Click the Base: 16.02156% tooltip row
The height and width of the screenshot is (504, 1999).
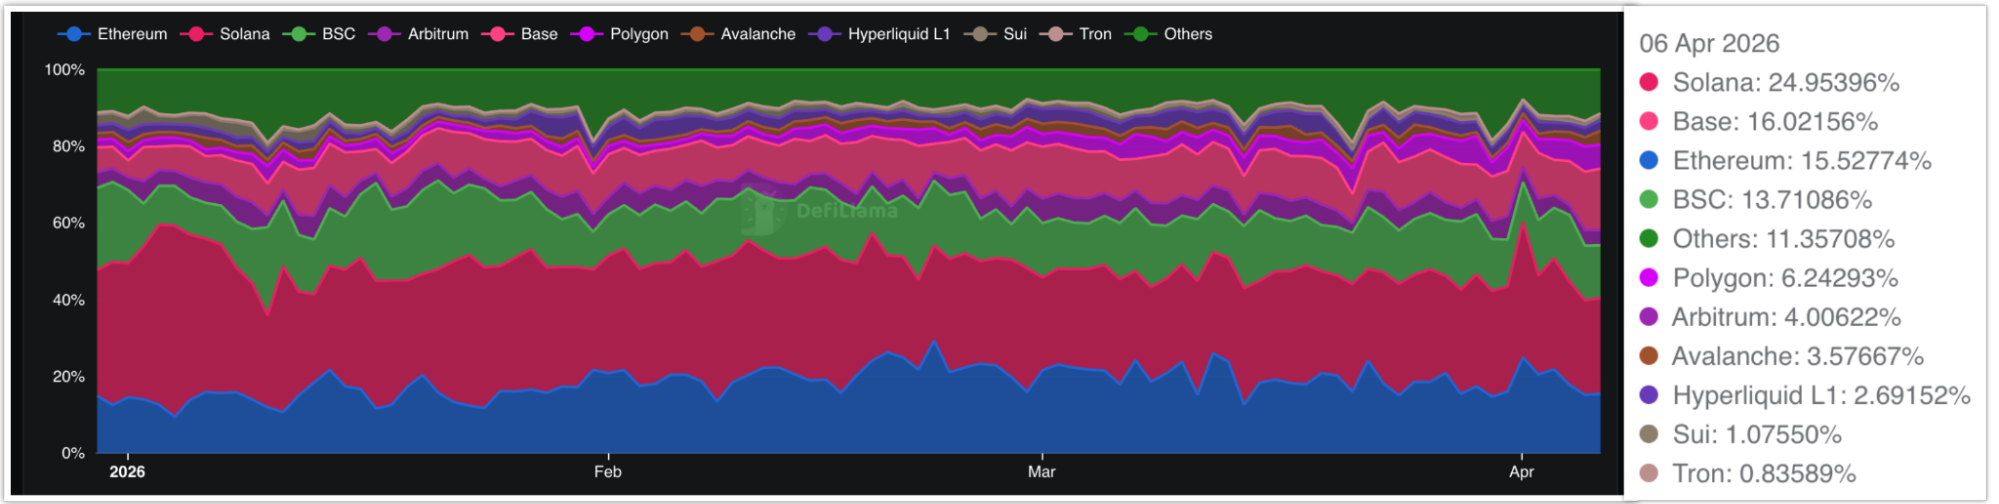[1774, 121]
